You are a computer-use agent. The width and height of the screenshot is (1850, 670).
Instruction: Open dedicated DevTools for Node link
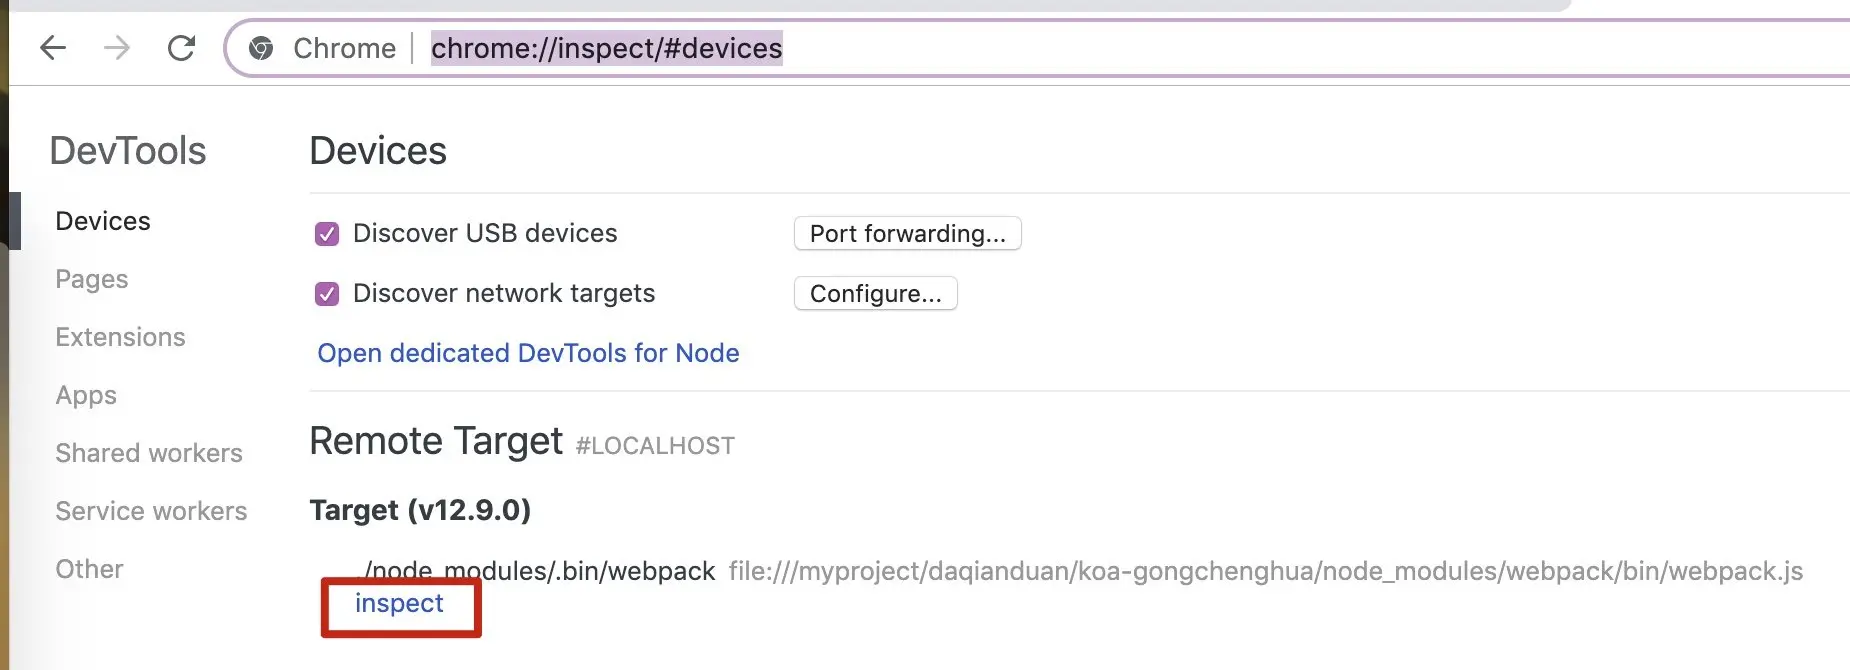pos(528,353)
